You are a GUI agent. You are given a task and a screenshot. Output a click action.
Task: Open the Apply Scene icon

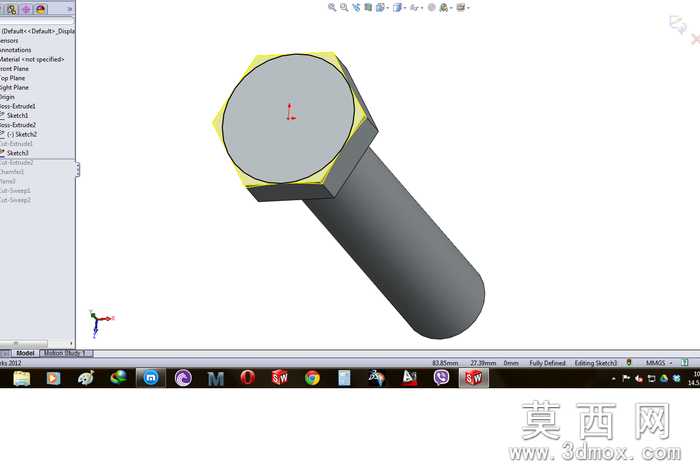click(x=443, y=7)
